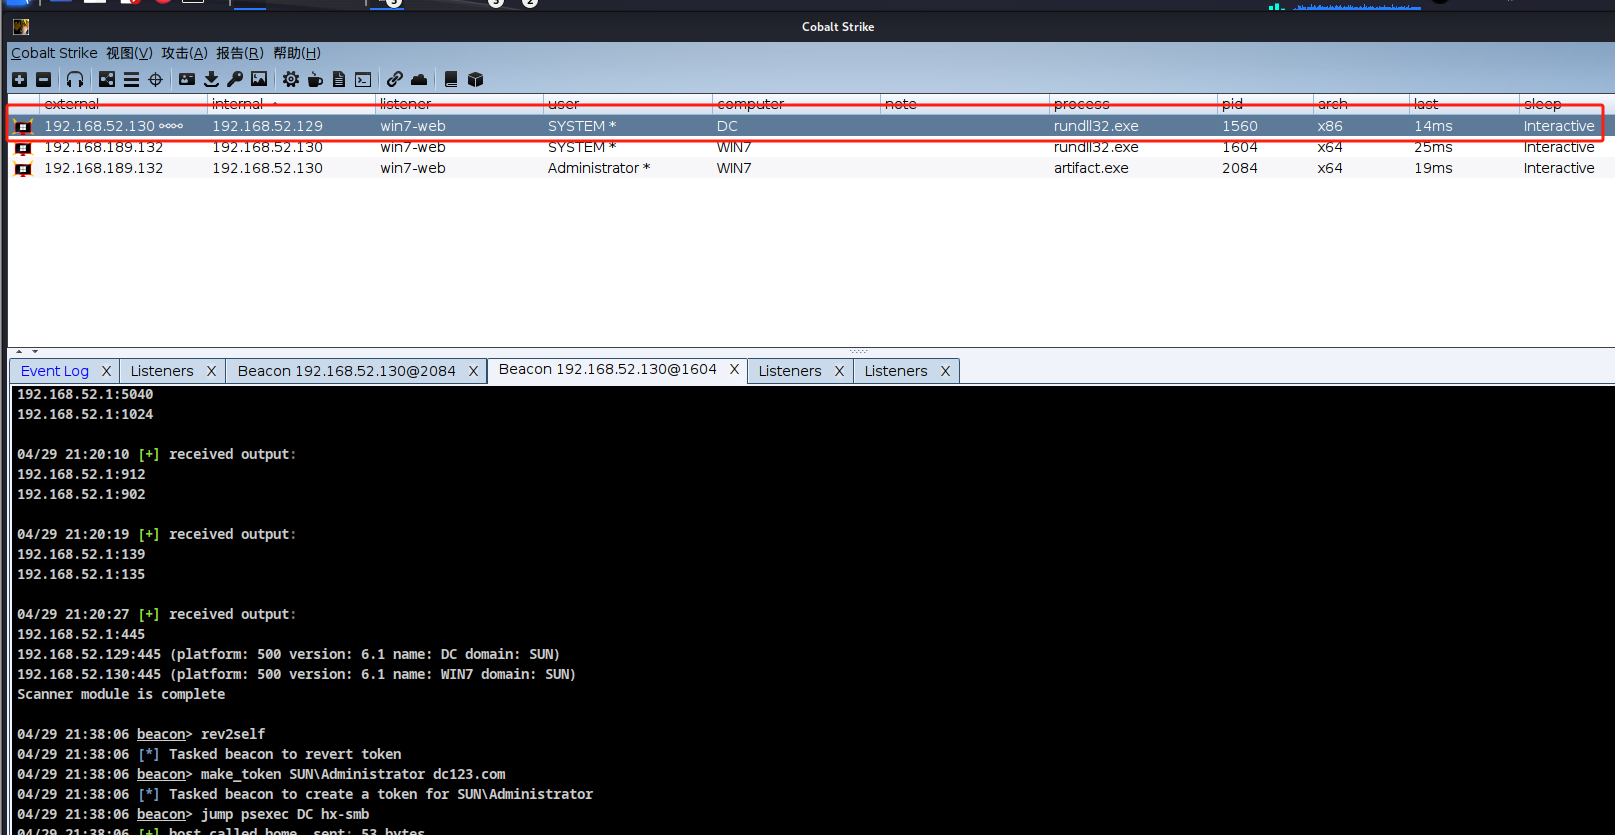Open the 报告(R) menu
1615x835 pixels.
[240, 53]
